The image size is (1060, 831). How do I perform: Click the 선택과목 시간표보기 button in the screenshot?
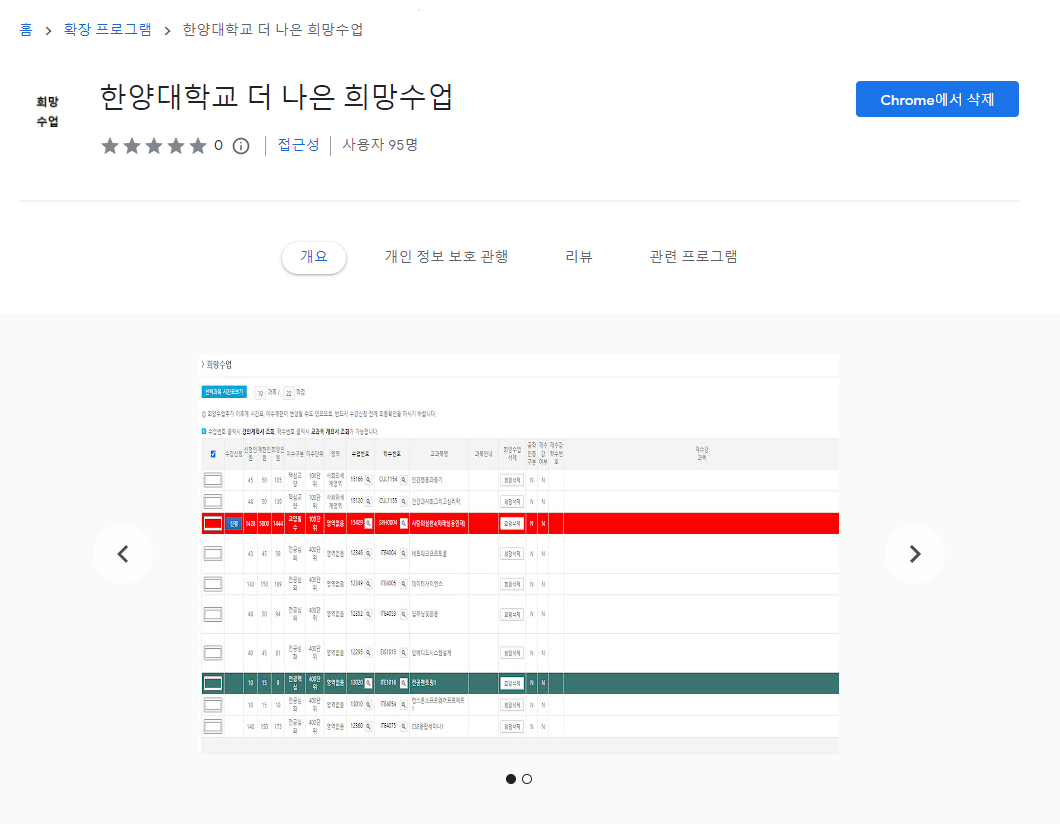pos(222,393)
